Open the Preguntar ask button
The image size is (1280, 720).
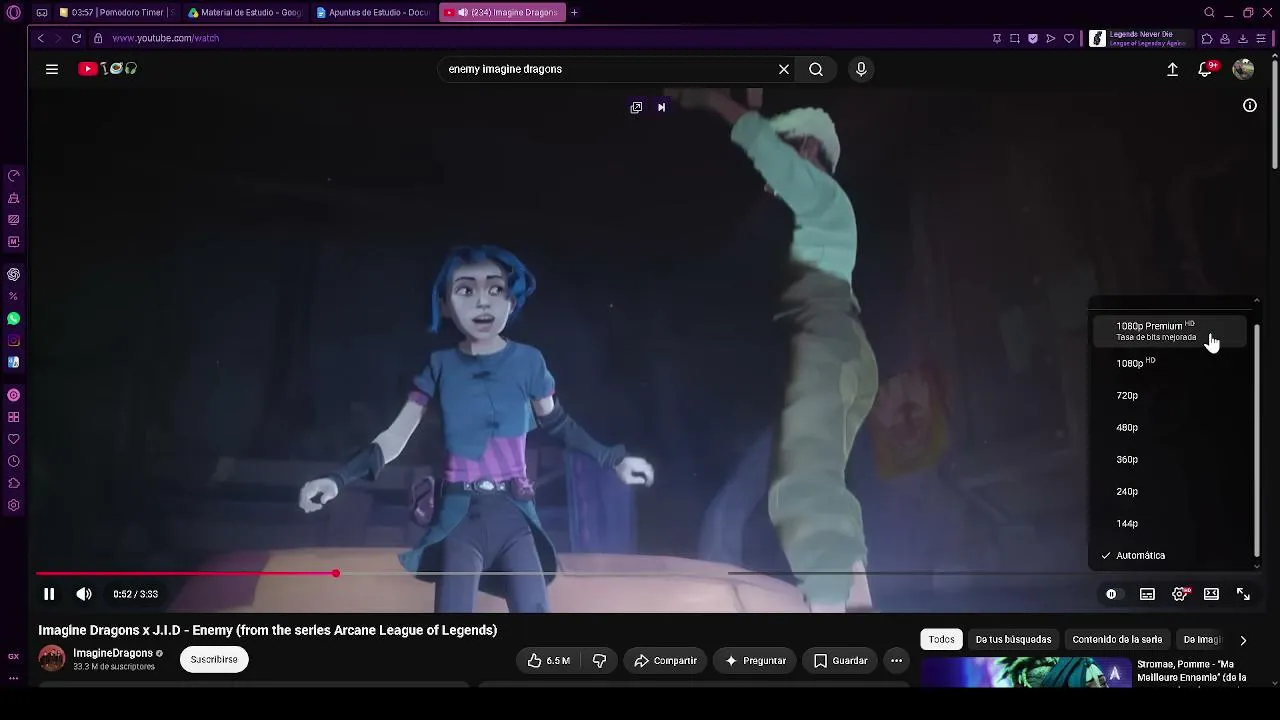point(755,660)
